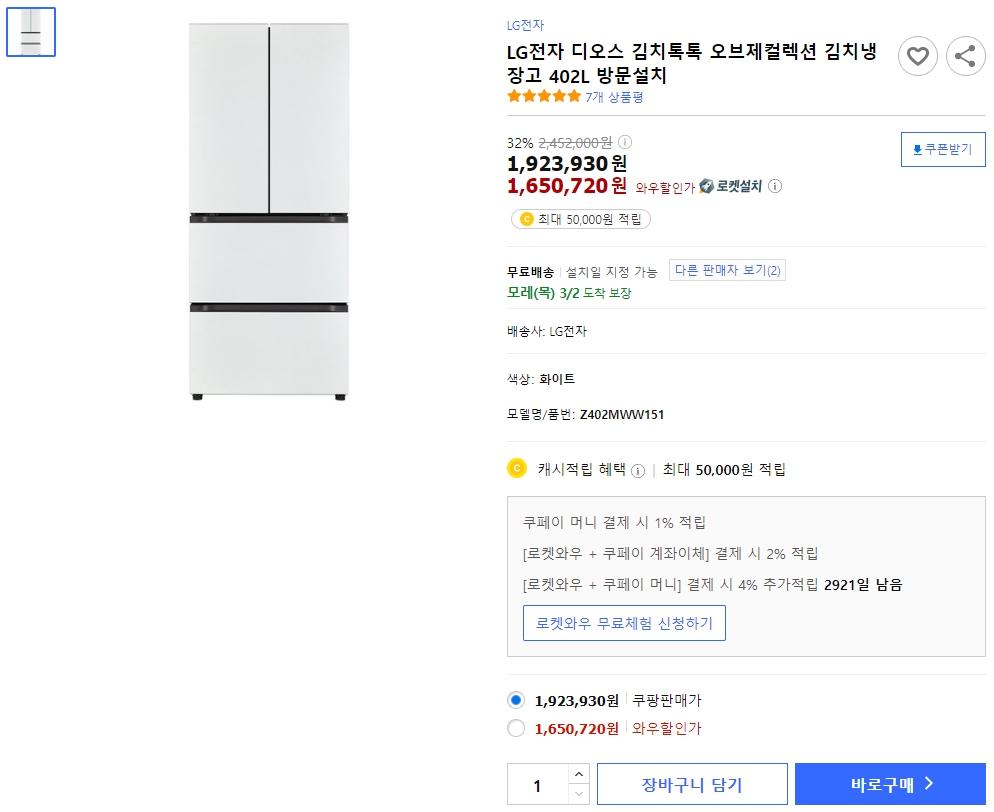Open the share icon next to the heart
Image resolution: width=994 pixels, height=812 pixels.
tap(965, 57)
